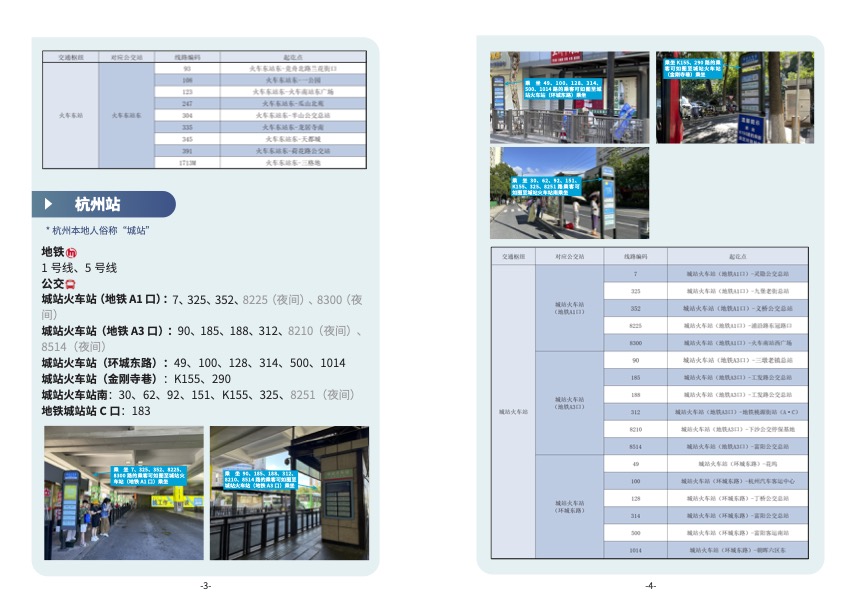Click the white triangle in 杭州站 header
Screen dimensions: 856x612
pyautogui.click(x=50, y=204)
